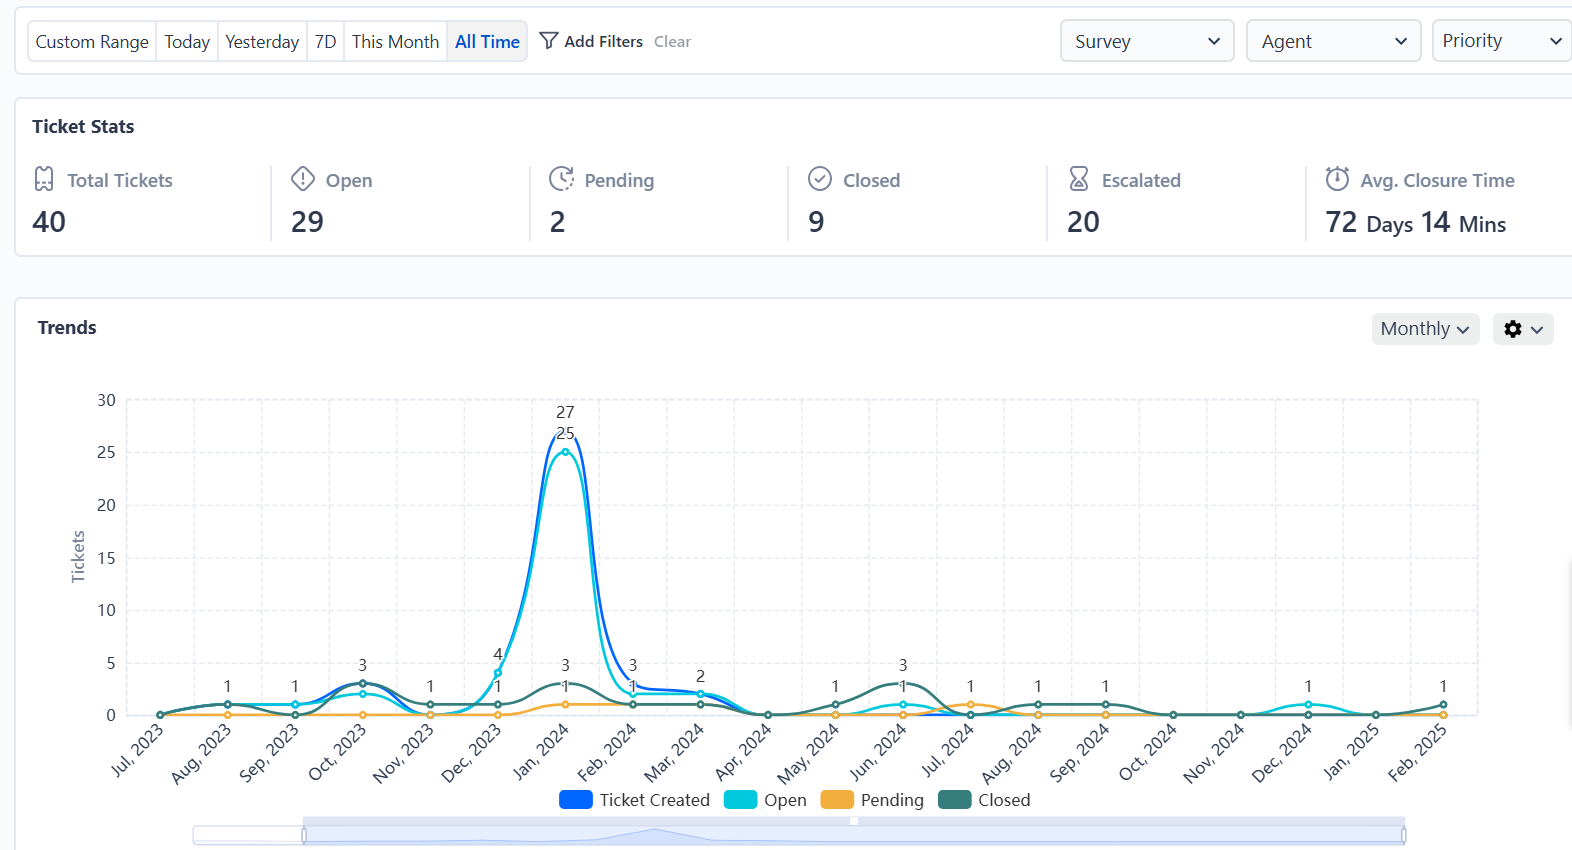Open the Trends chart gear settings

pos(1522,329)
